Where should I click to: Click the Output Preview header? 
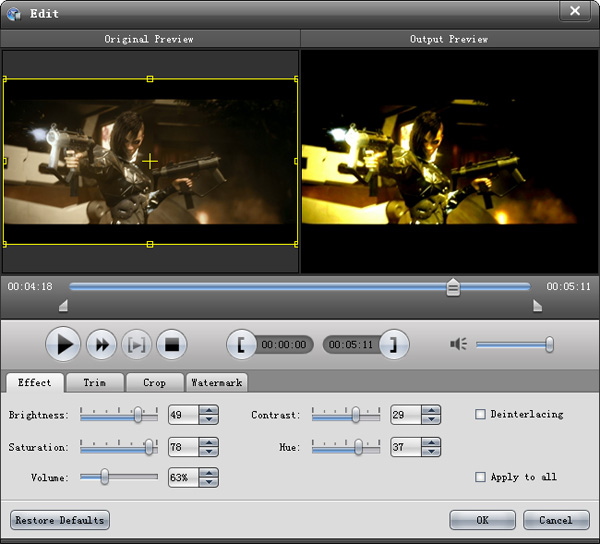click(449, 39)
